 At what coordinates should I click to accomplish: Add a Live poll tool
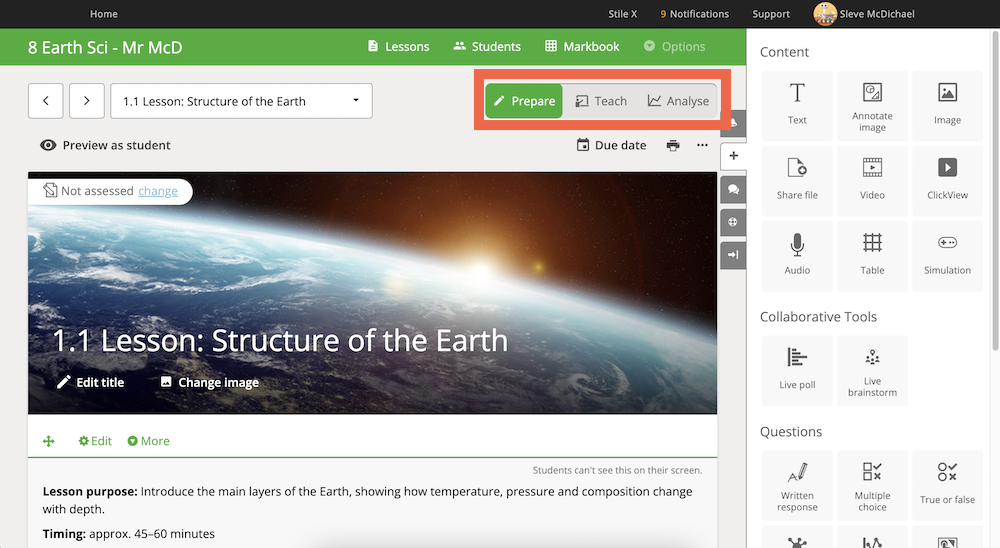797,371
